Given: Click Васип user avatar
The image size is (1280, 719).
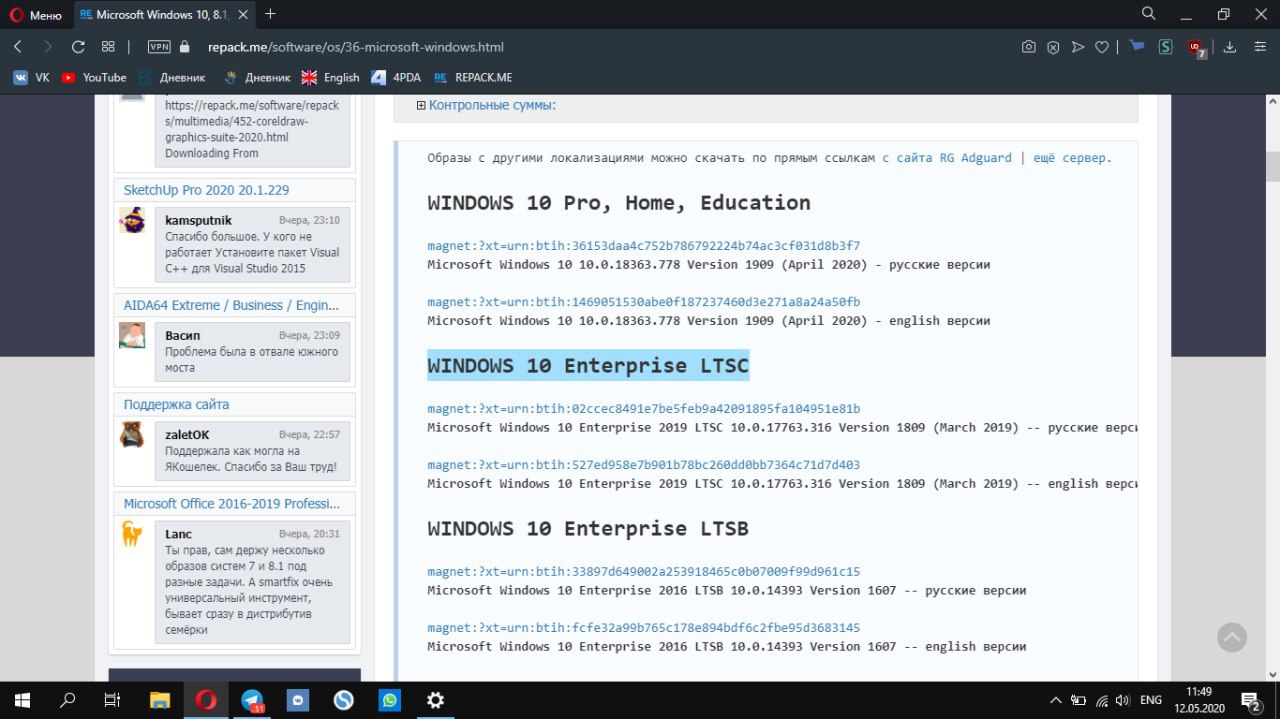Looking at the screenshot, I should tap(132, 335).
